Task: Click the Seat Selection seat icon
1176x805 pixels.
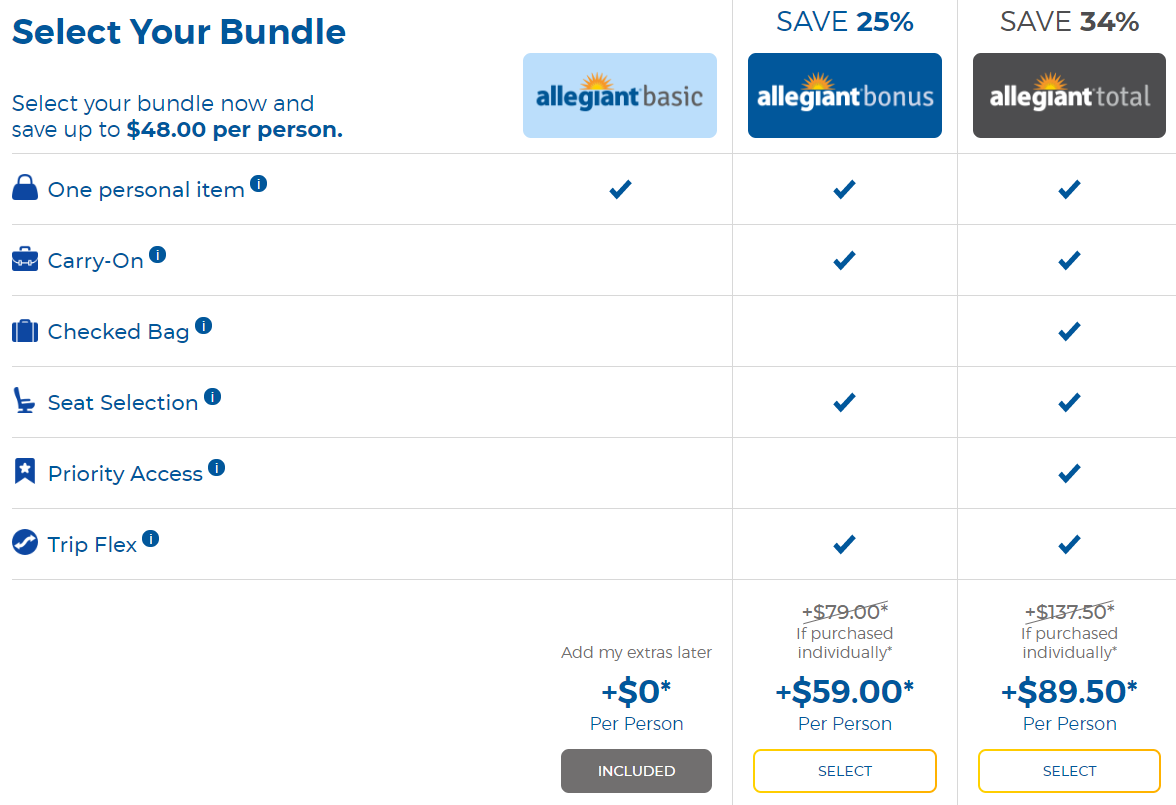Action: point(24,401)
